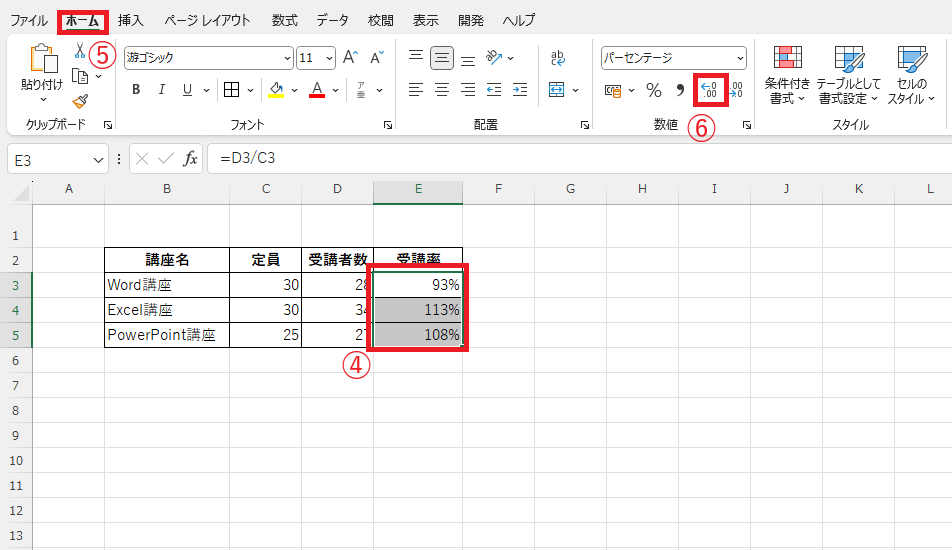Expand the font color dropdown arrow

335,90
